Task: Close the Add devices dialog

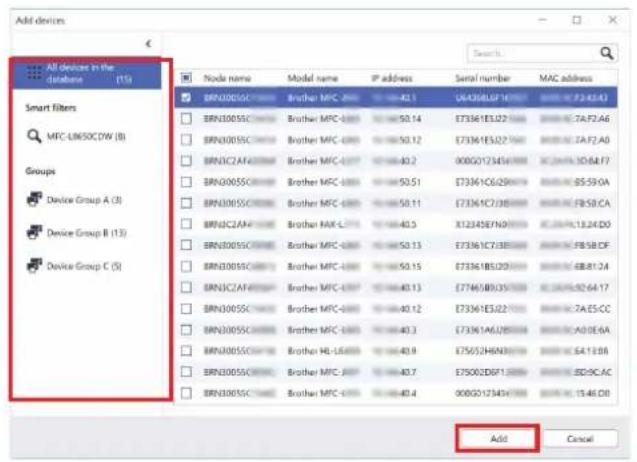Action: point(612,20)
